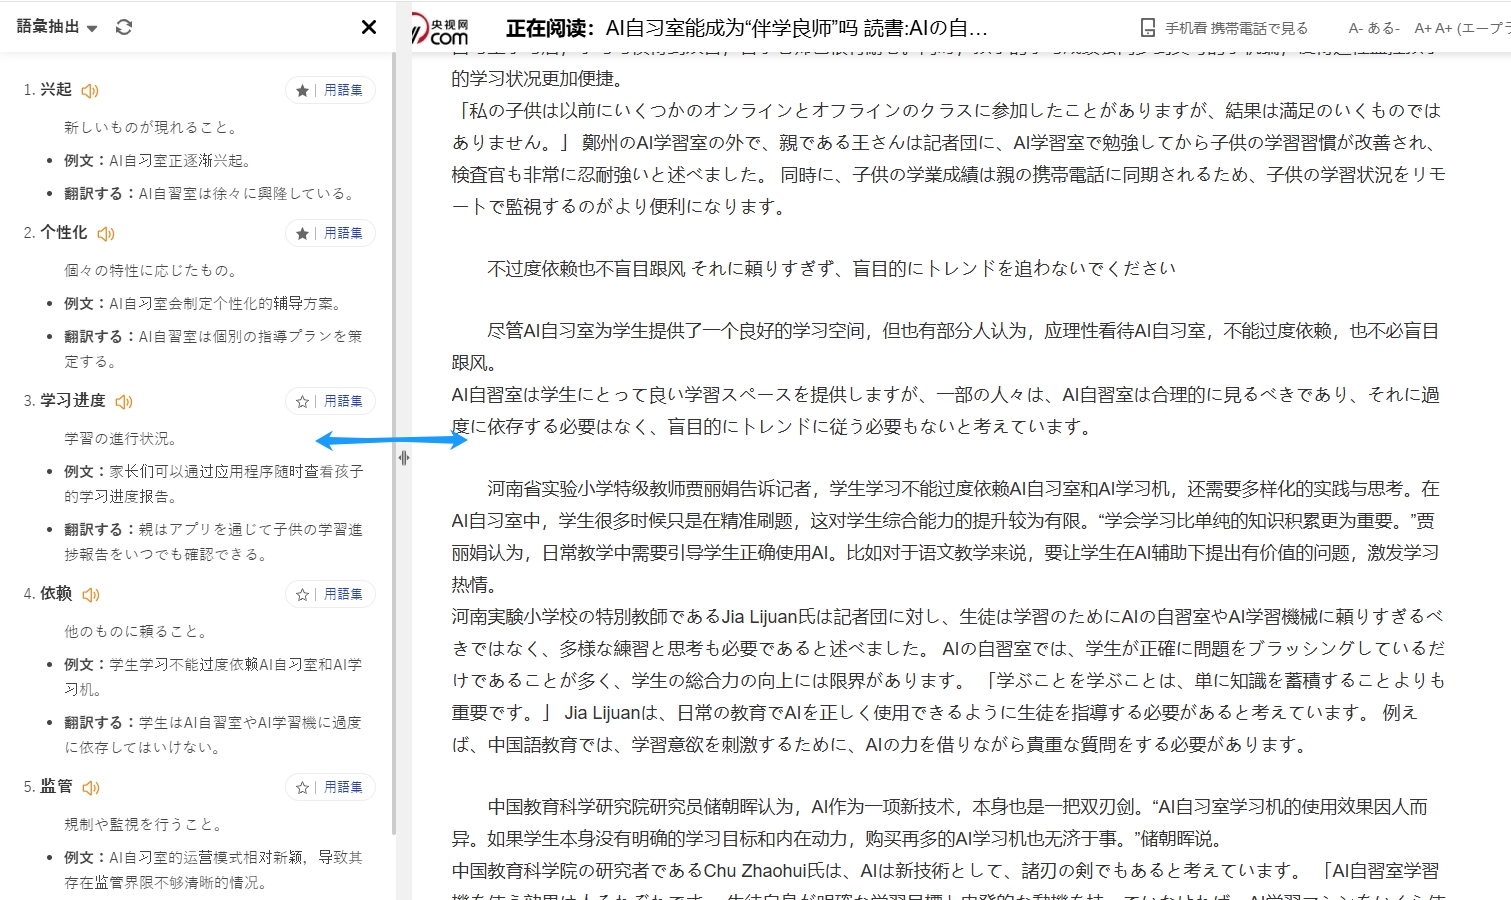Open 用語集 link for 监管

pos(343,787)
